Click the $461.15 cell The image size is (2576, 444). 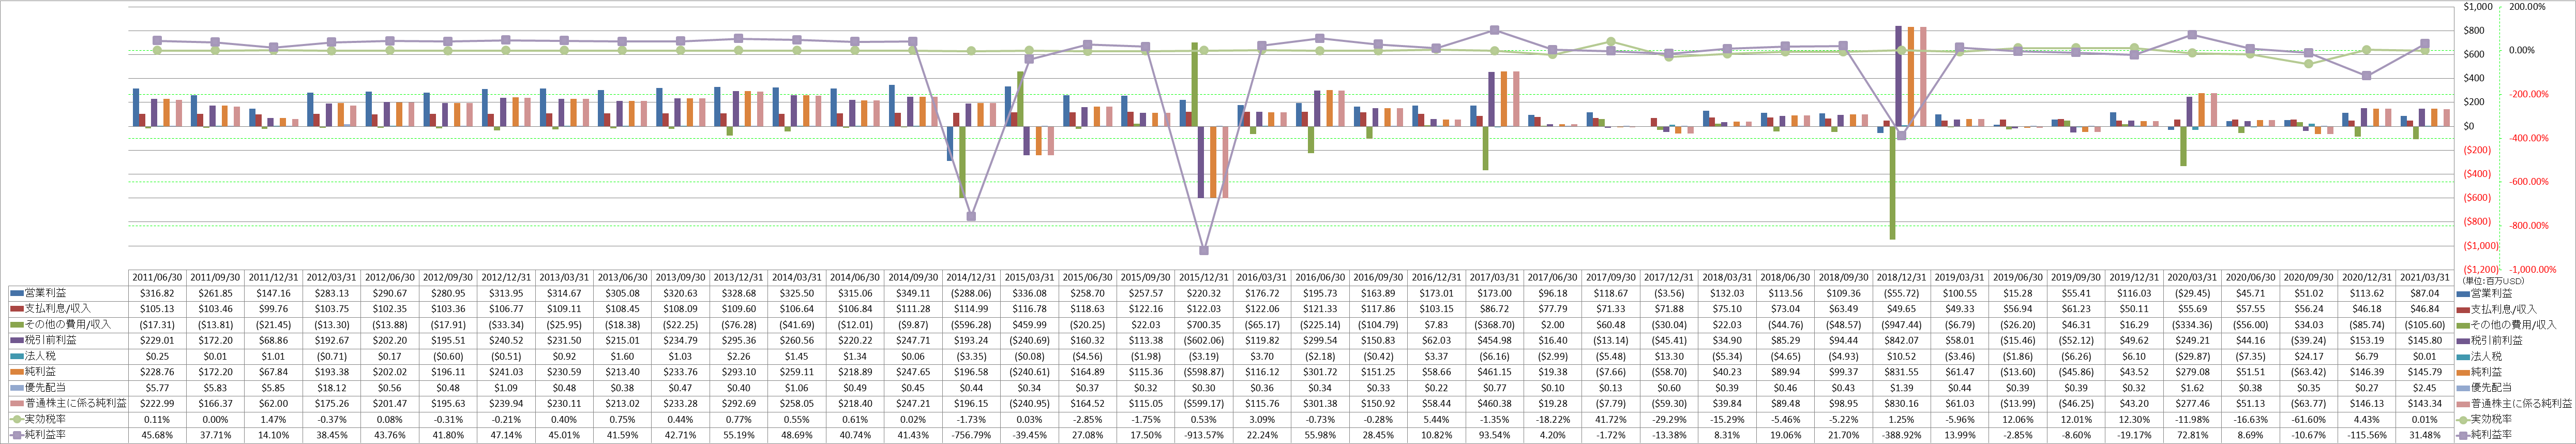(x=1494, y=372)
